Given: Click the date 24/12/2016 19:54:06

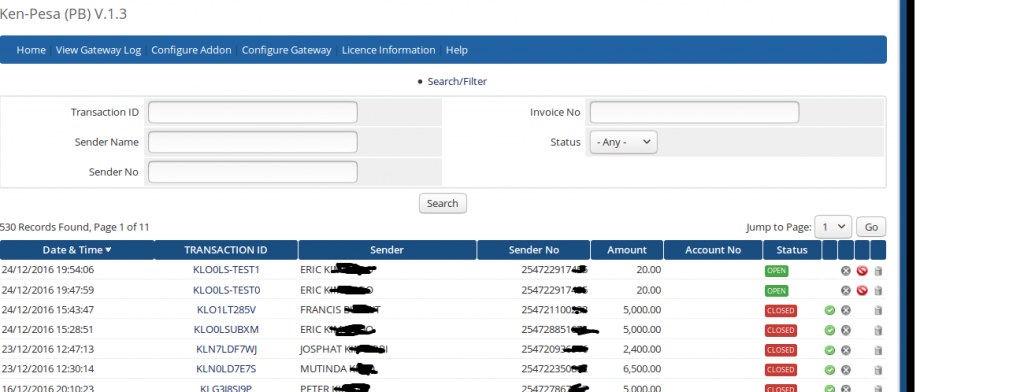Looking at the screenshot, I should tap(48, 269).
